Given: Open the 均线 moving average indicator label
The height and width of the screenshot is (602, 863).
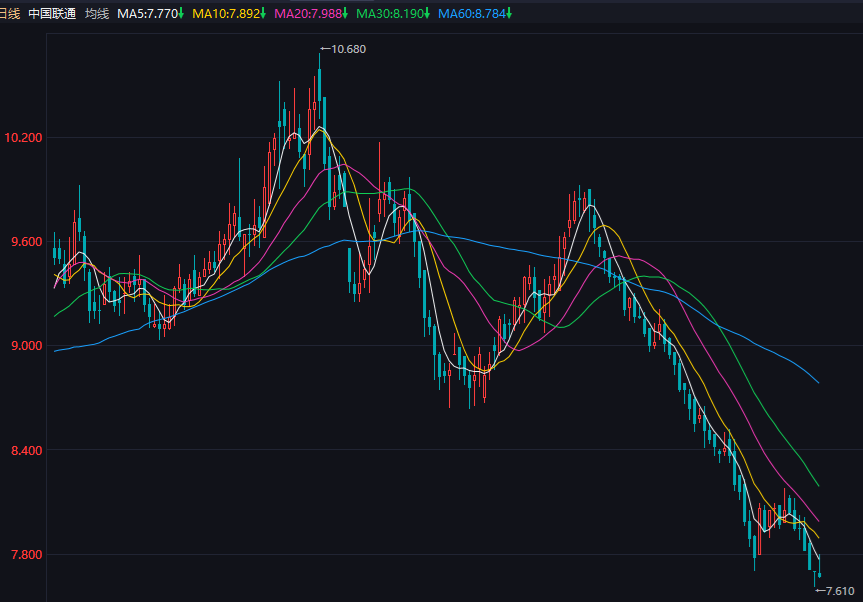Looking at the screenshot, I should click(97, 13).
